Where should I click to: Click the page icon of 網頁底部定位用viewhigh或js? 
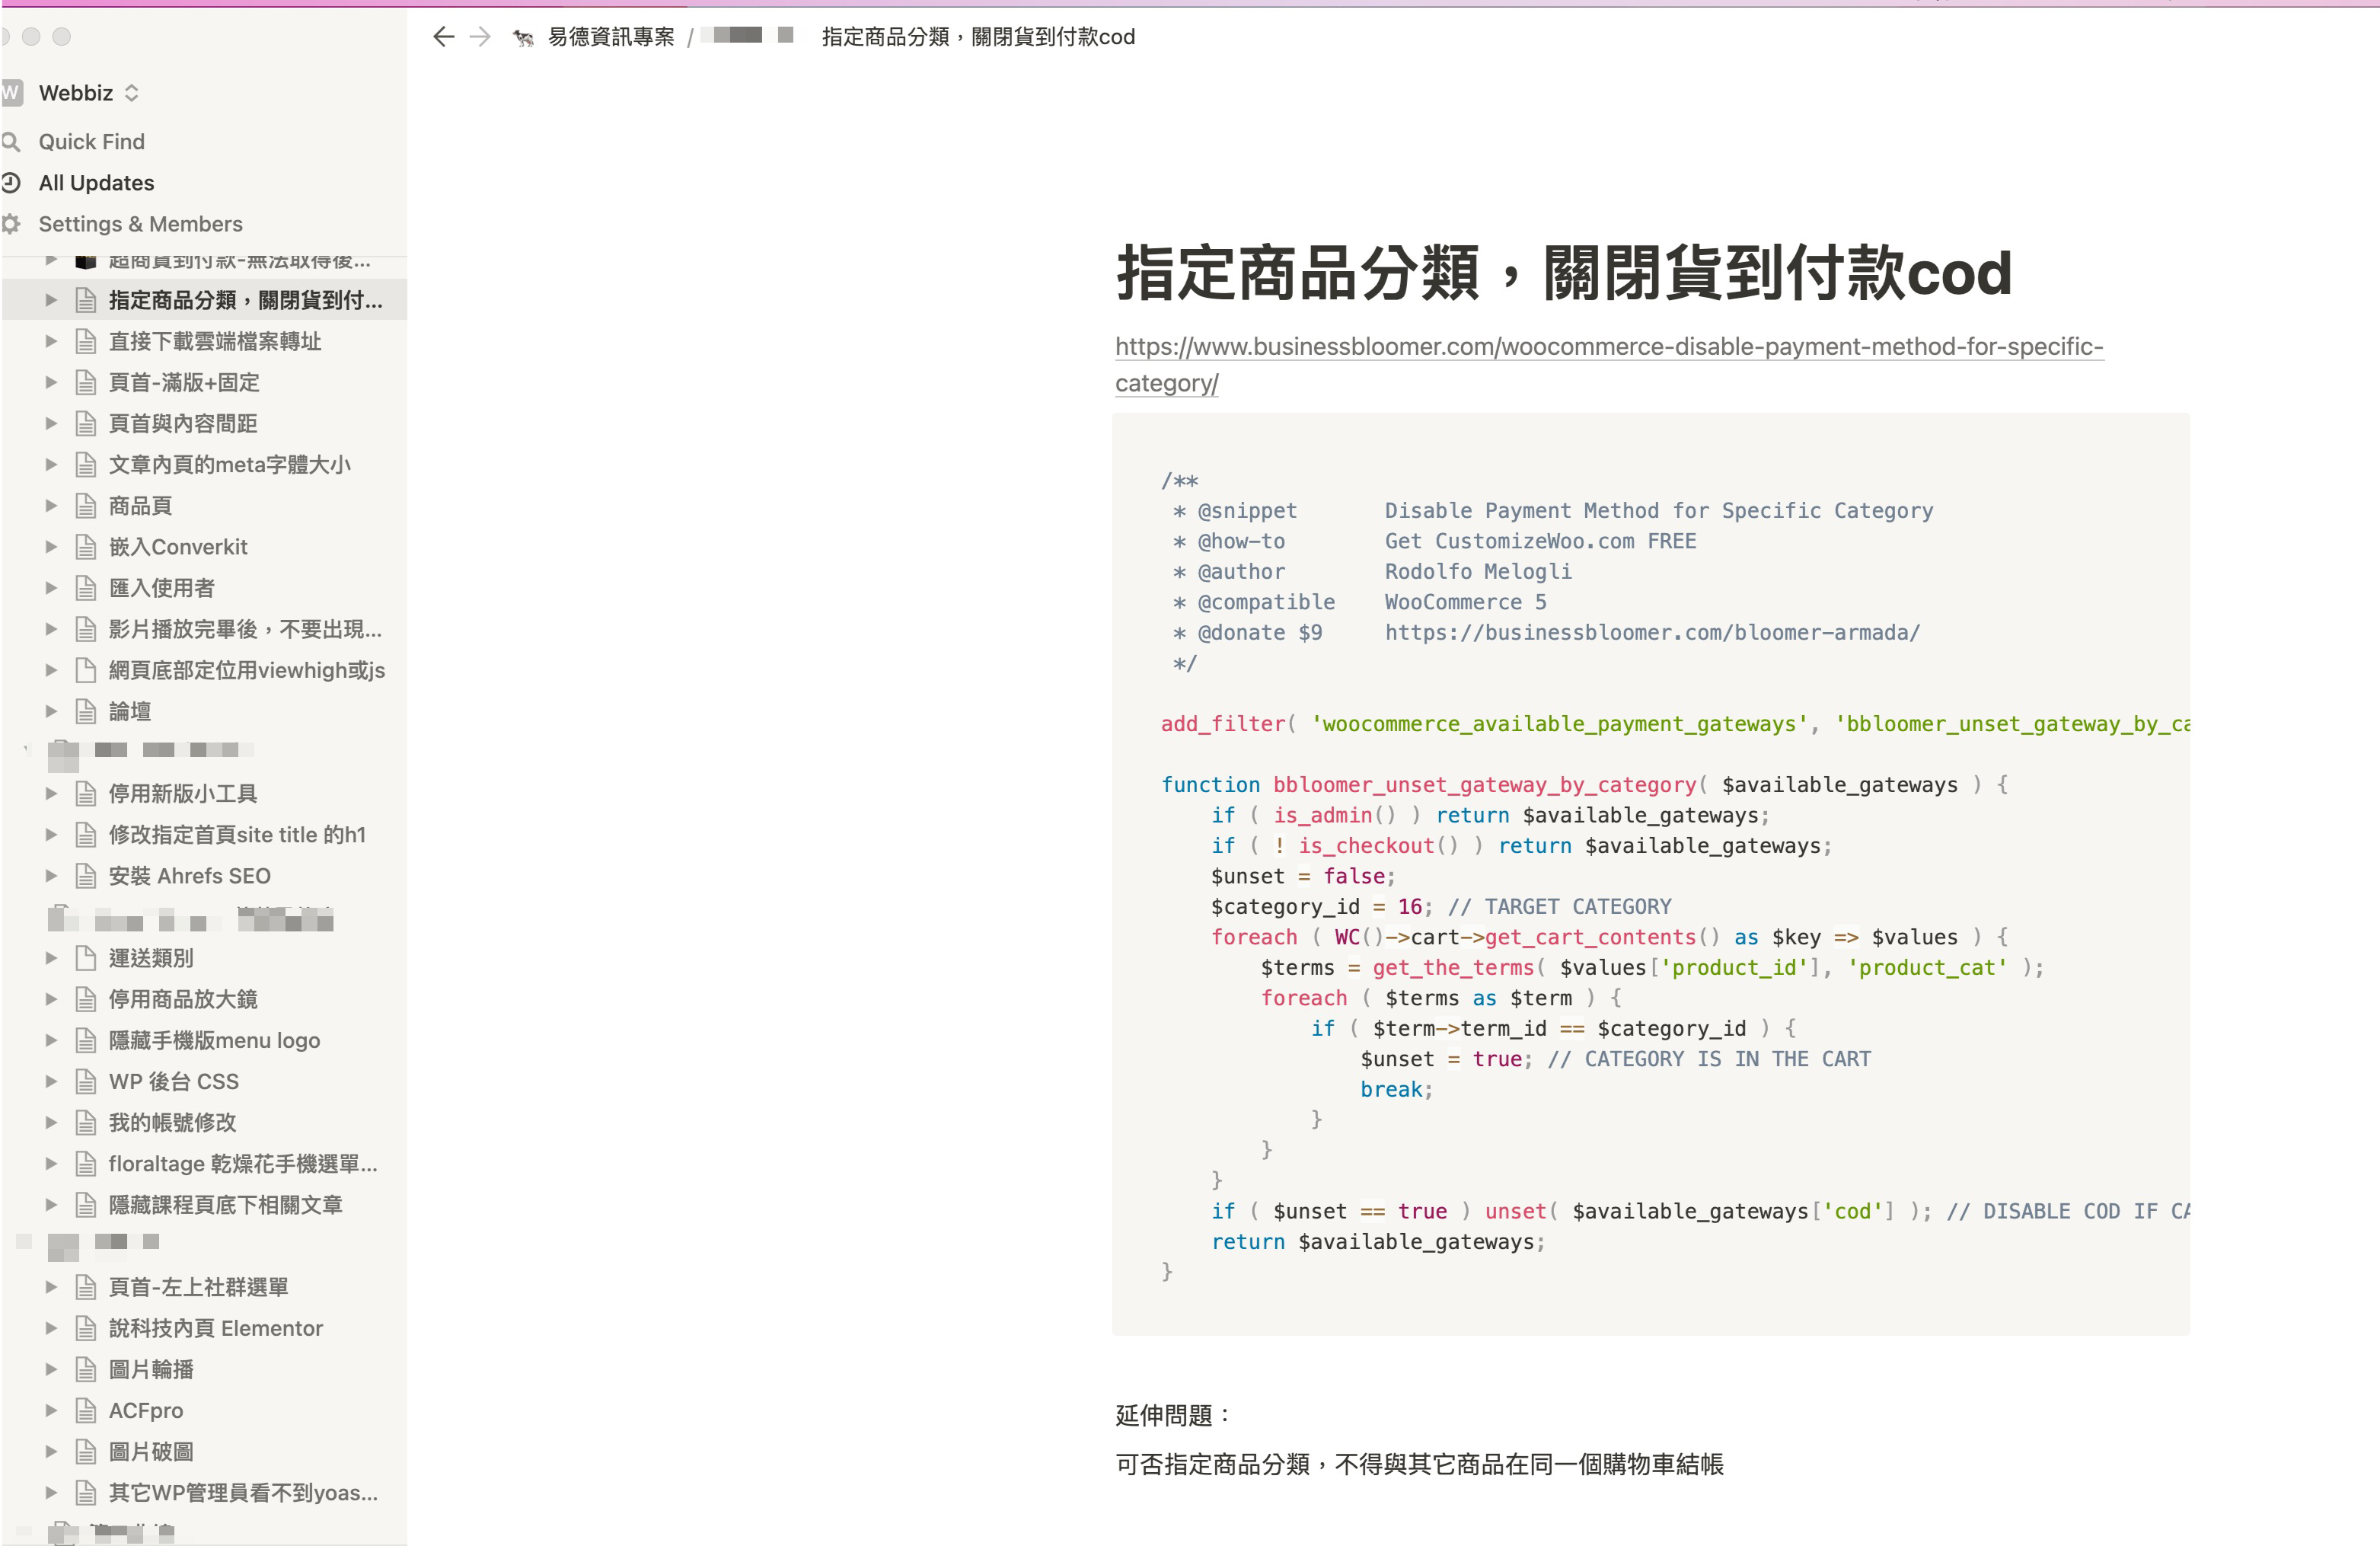(x=86, y=670)
